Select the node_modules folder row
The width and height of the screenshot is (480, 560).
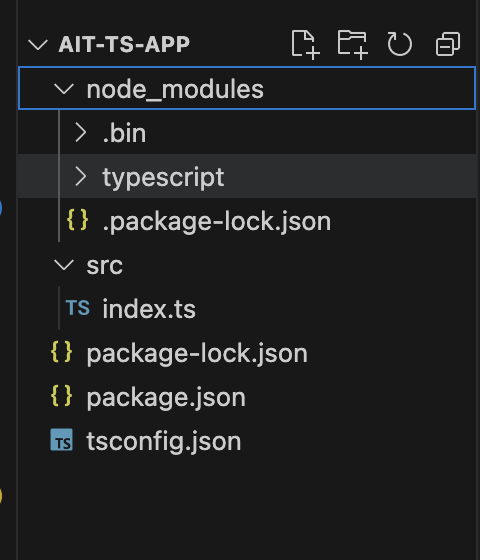[247, 88]
